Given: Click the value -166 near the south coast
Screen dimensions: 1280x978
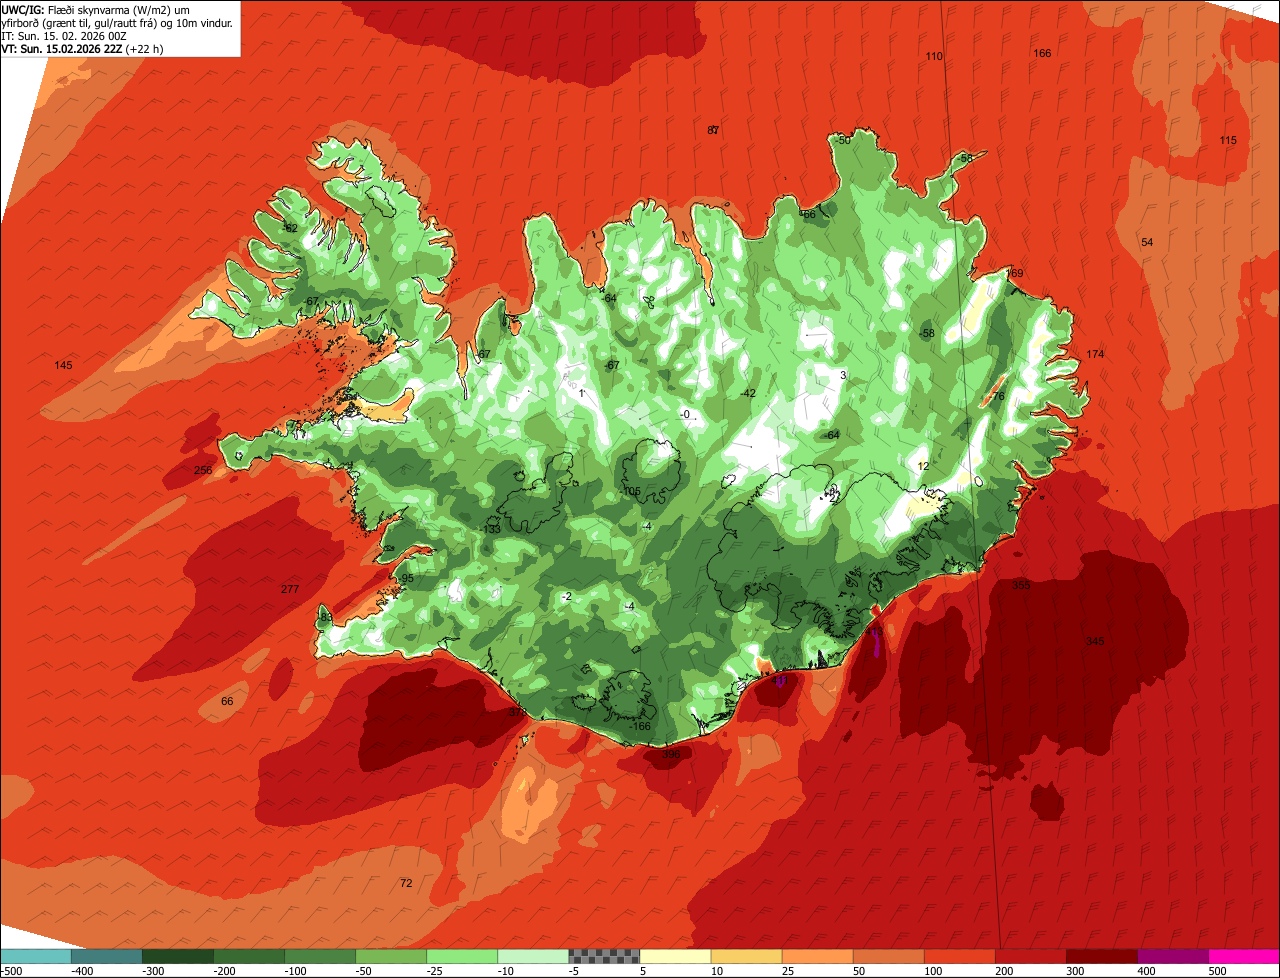Looking at the screenshot, I should click(640, 726).
